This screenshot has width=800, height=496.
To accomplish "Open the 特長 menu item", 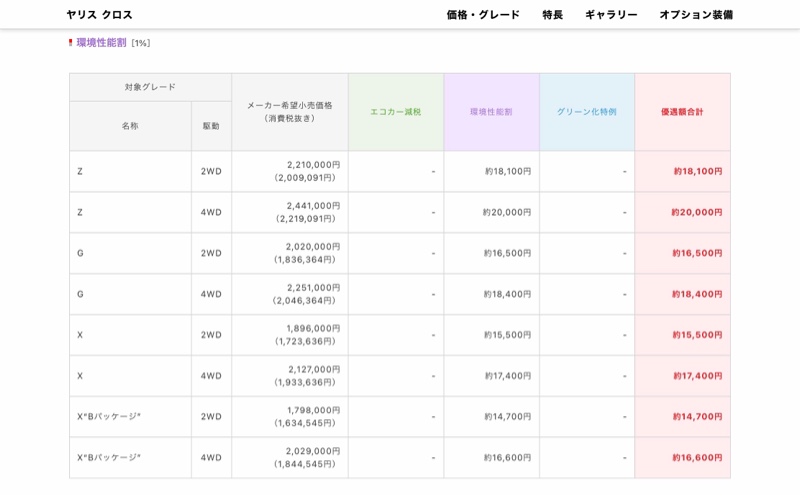I will click(552, 15).
